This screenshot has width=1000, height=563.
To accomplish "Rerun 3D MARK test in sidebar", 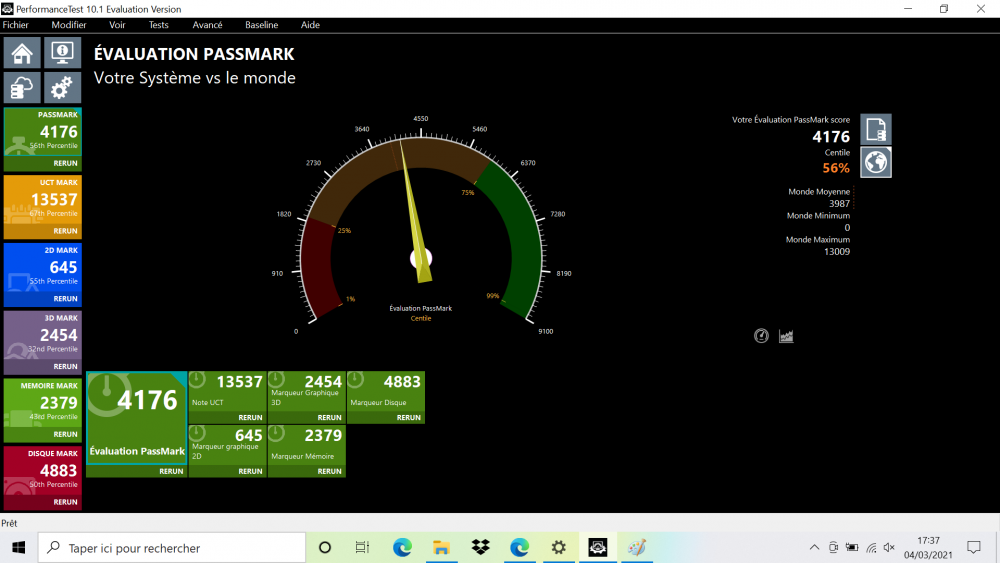I will tap(65, 366).
